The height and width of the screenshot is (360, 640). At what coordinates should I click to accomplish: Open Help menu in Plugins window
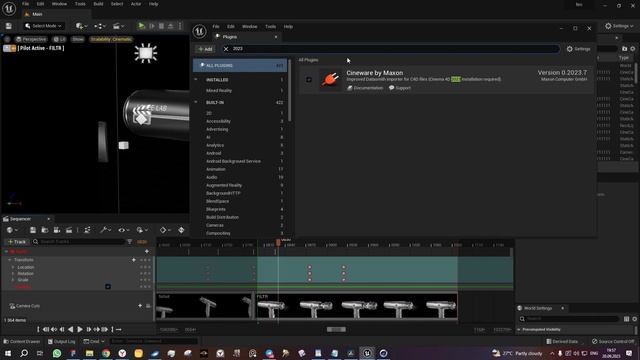(x=288, y=27)
